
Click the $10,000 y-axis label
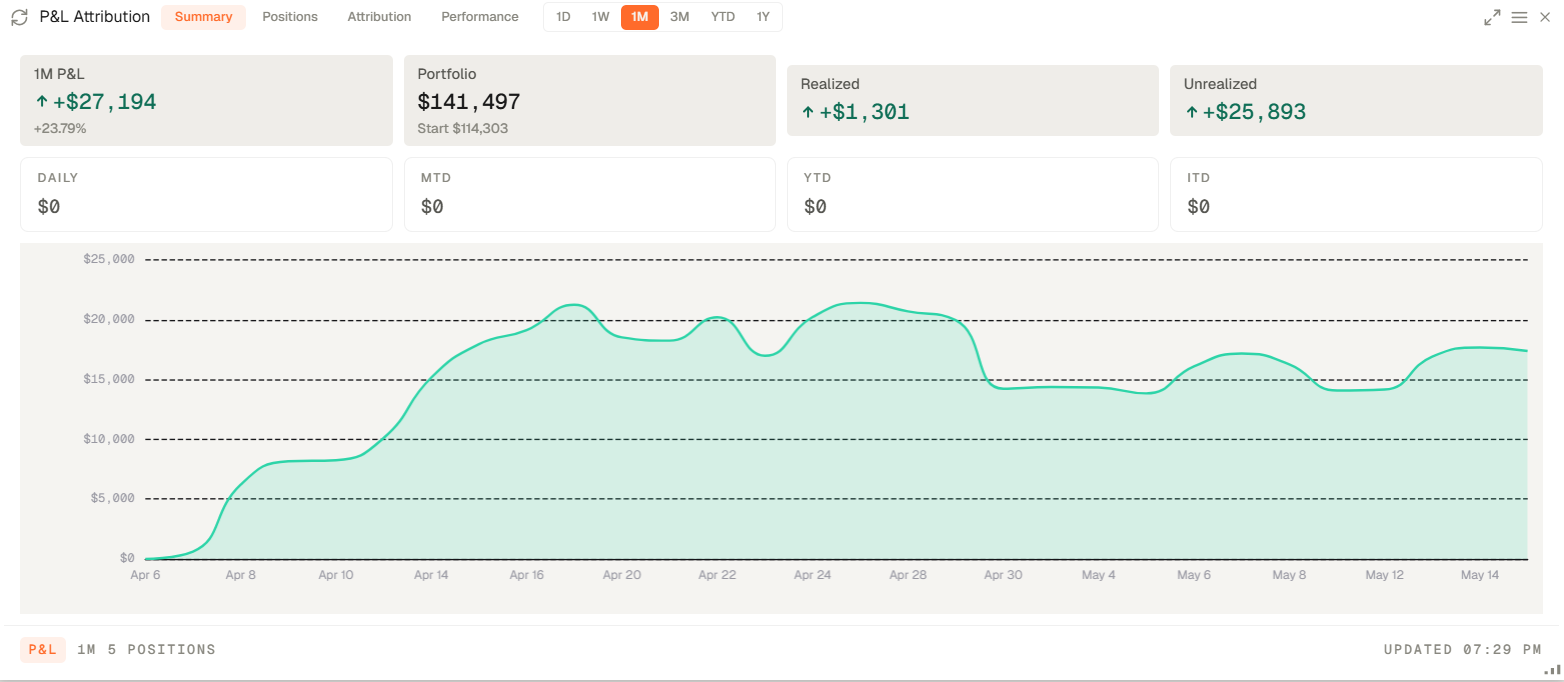(110, 439)
